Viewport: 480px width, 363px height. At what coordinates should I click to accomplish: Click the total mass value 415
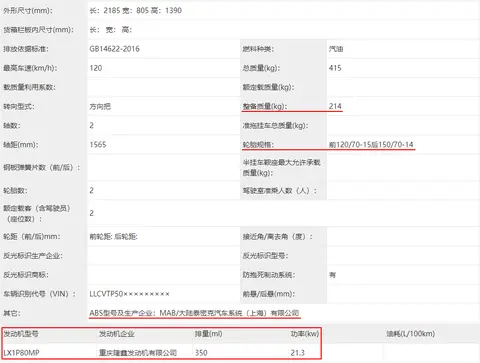point(335,68)
